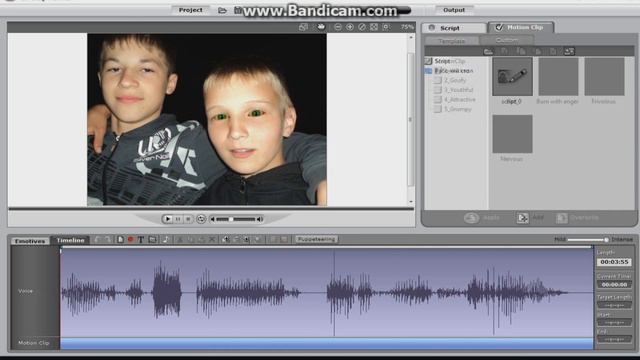This screenshot has height=360, width=640.
Task: Click the music note icon
Action: tap(165, 240)
